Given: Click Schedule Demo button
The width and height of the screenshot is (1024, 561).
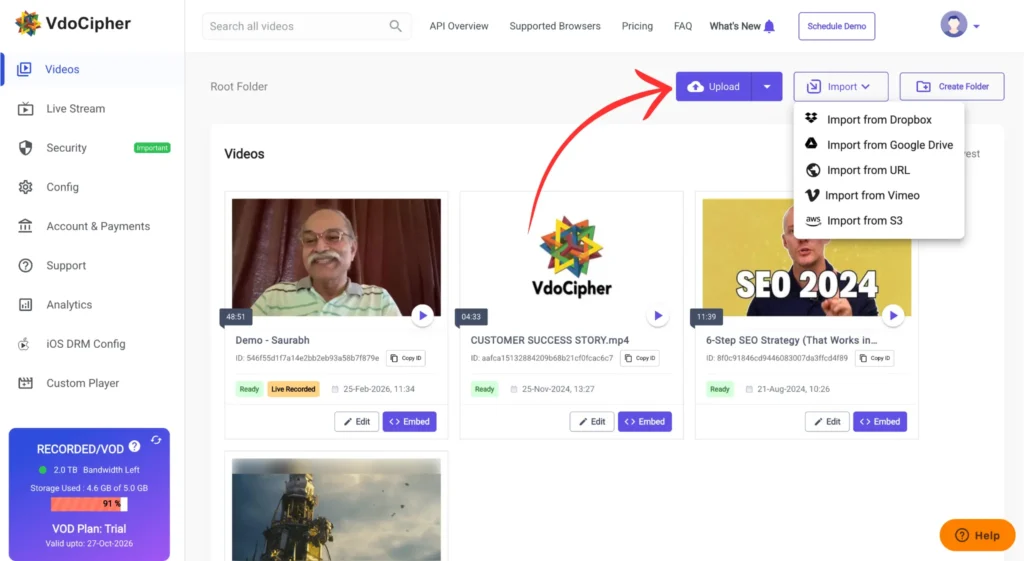Looking at the screenshot, I should pyautogui.click(x=837, y=26).
